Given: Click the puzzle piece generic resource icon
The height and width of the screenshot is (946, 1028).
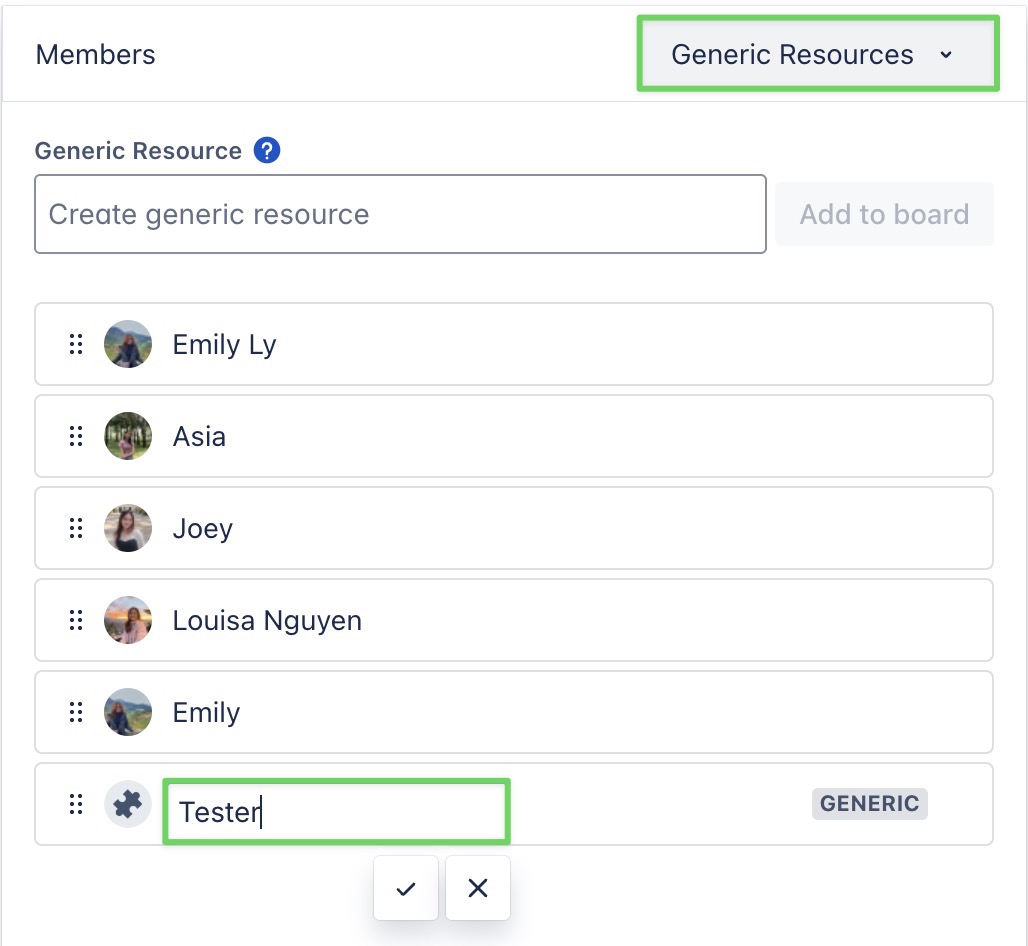Looking at the screenshot, I should pos(128,805).
